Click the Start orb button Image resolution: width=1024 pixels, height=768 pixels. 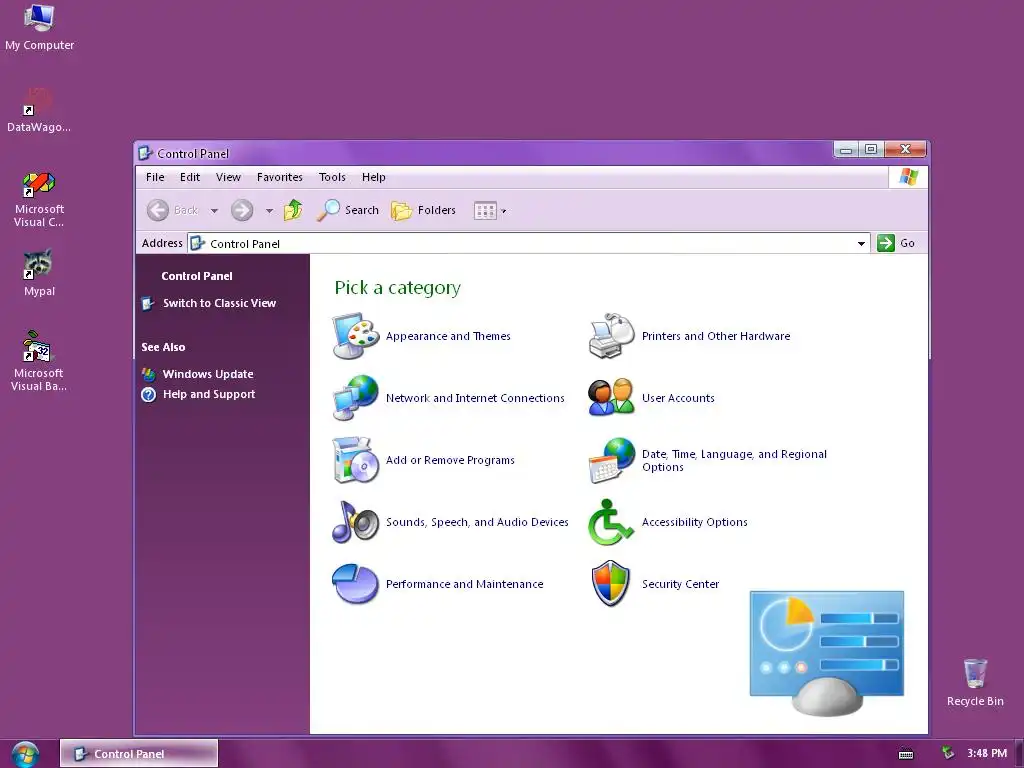(25, 754)
